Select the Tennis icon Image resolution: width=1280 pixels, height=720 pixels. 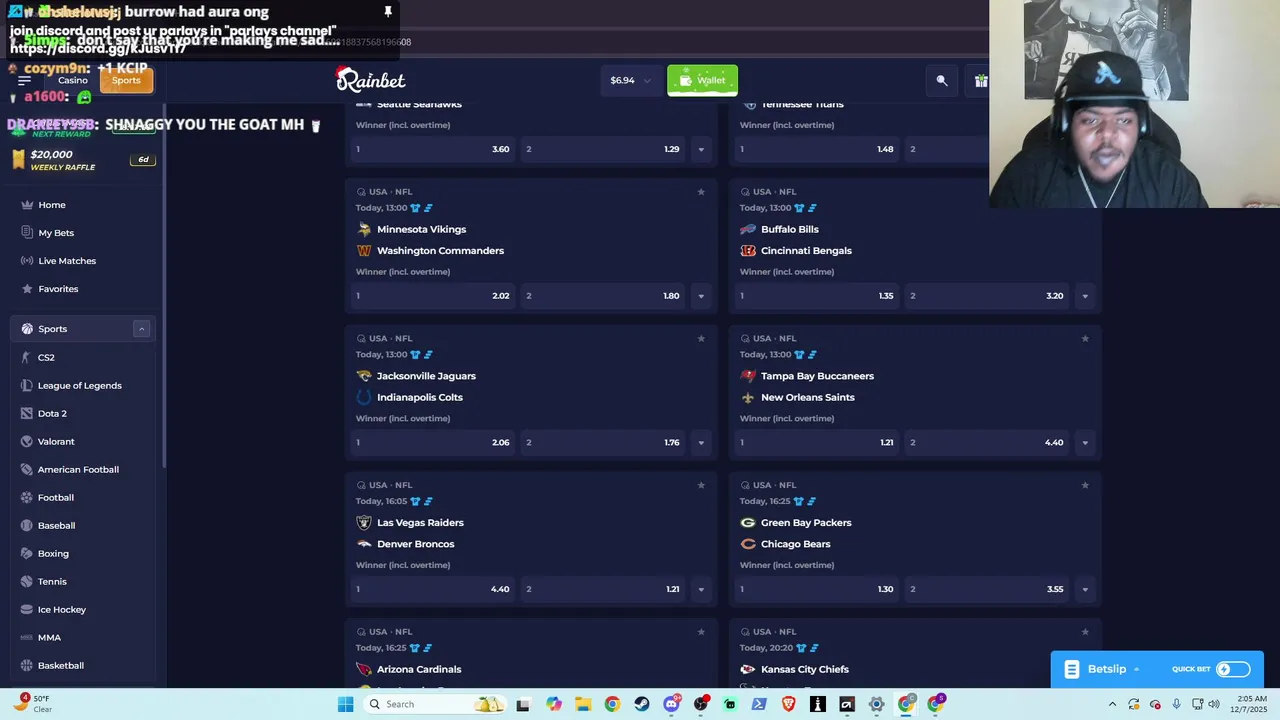pos(27,581)
